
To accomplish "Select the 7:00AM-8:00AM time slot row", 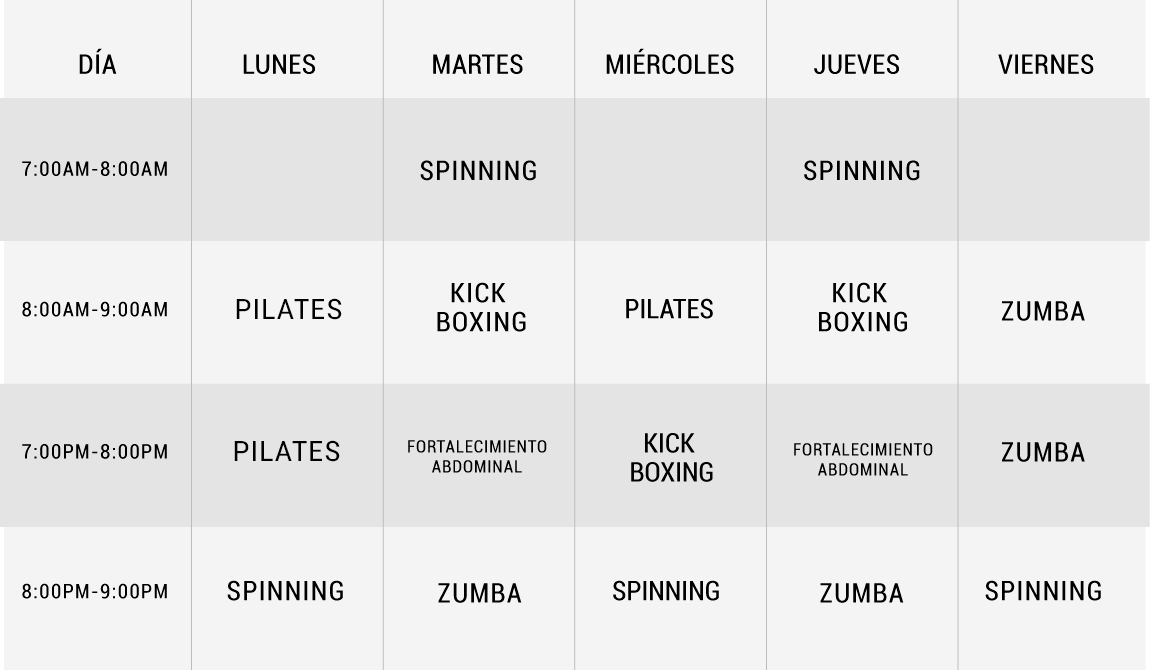I will (x=575, y=169).
